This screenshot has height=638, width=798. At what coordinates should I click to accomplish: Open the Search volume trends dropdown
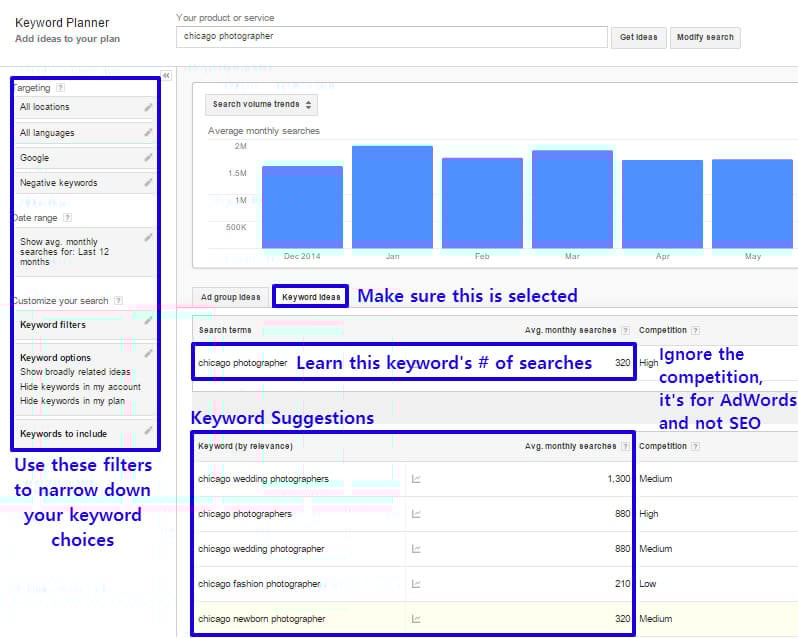pyautogui.click(x=261, y=104)
